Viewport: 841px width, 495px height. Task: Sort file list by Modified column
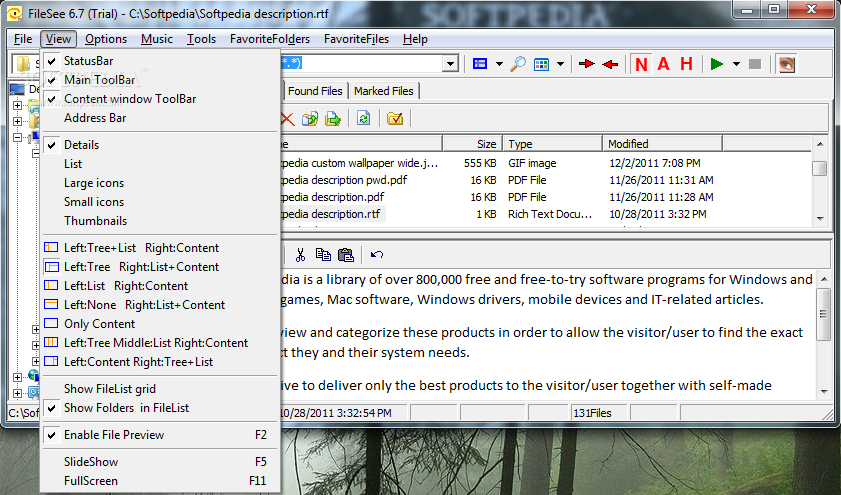pyautogui.click(x=662, y=144)
